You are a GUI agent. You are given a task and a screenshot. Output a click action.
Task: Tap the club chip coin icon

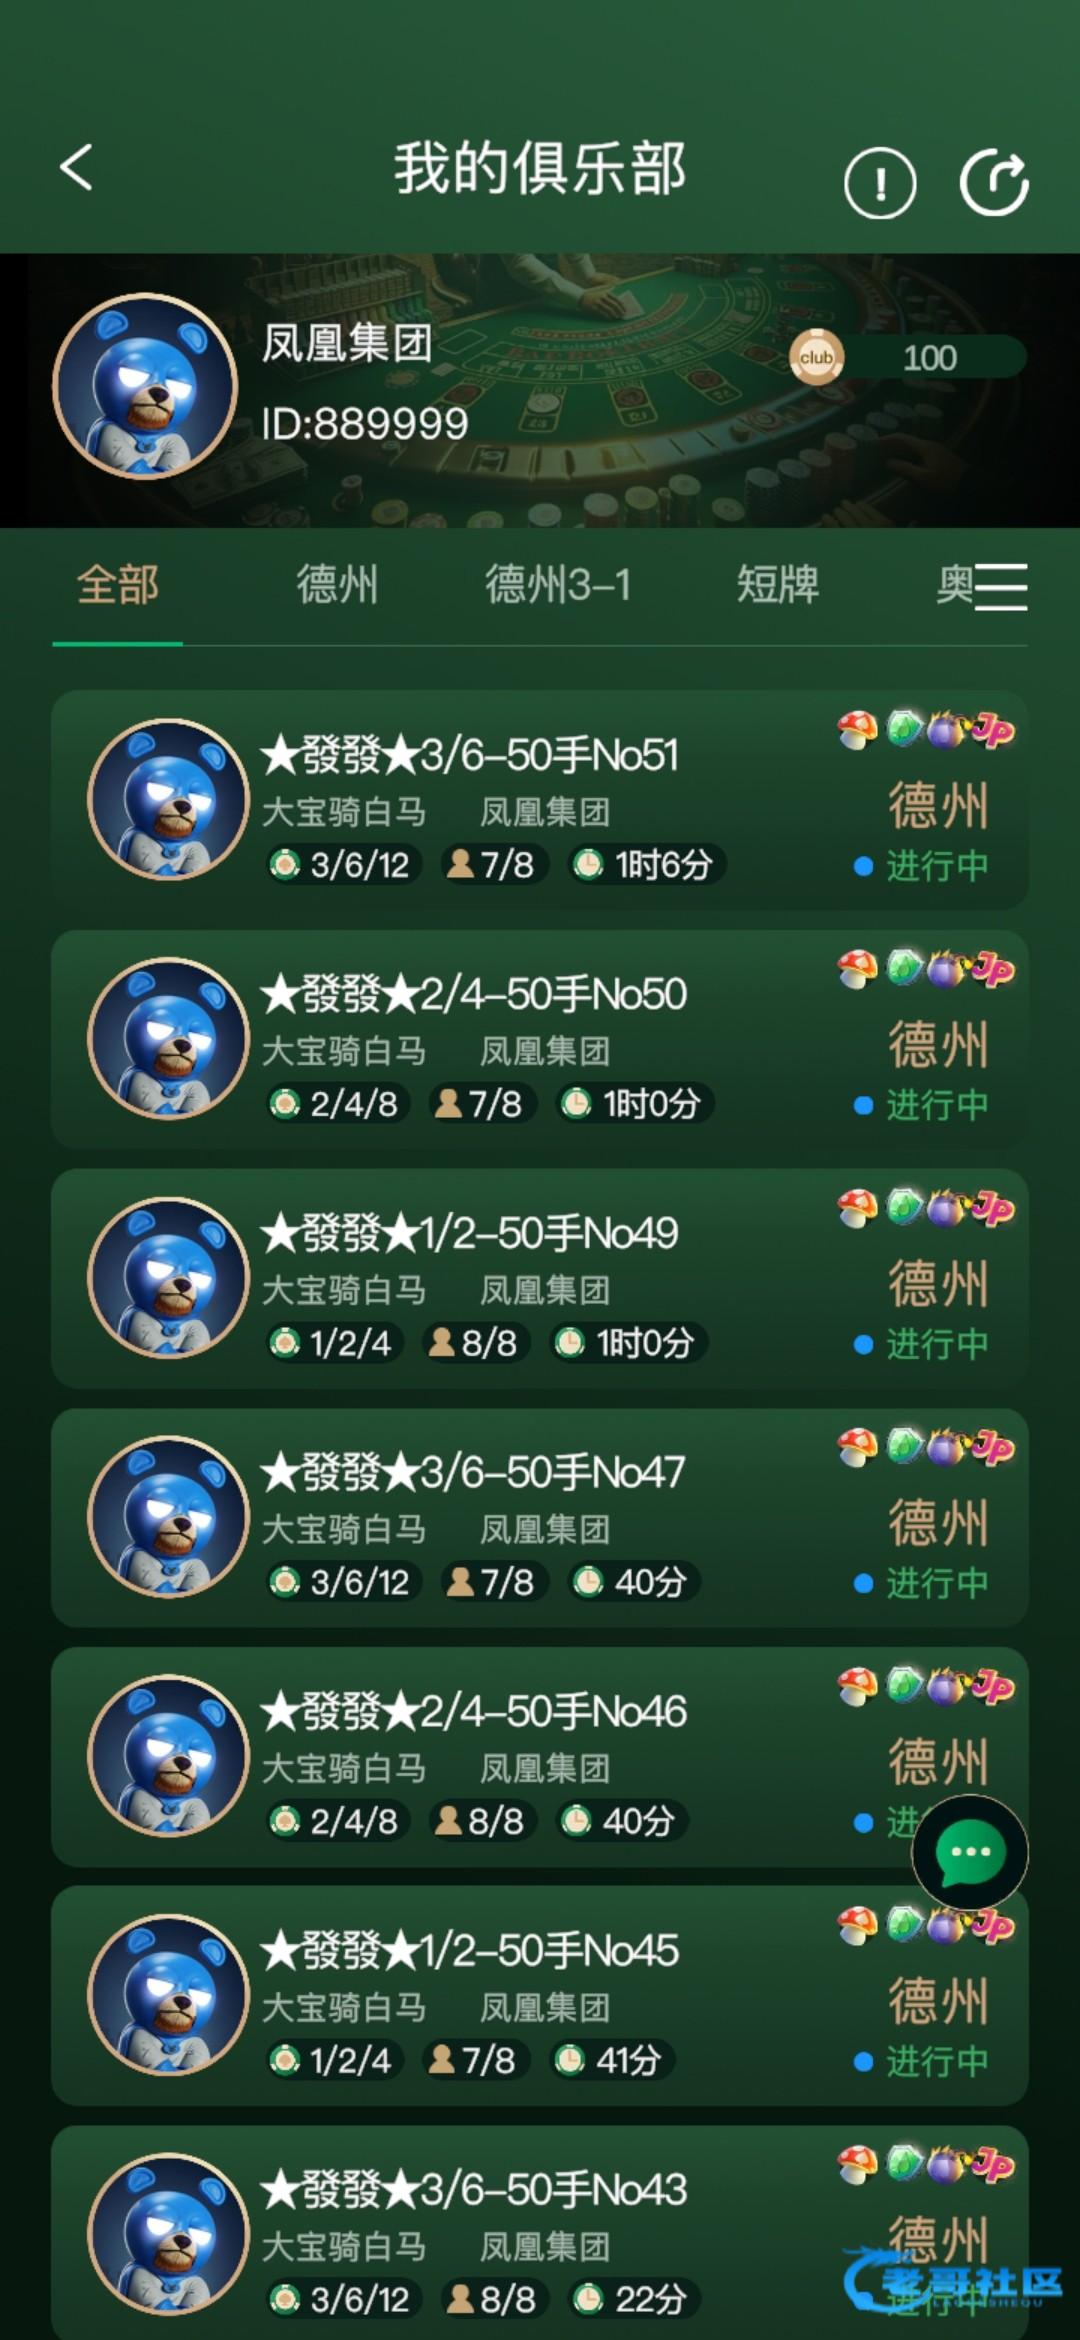pos(816,357)
